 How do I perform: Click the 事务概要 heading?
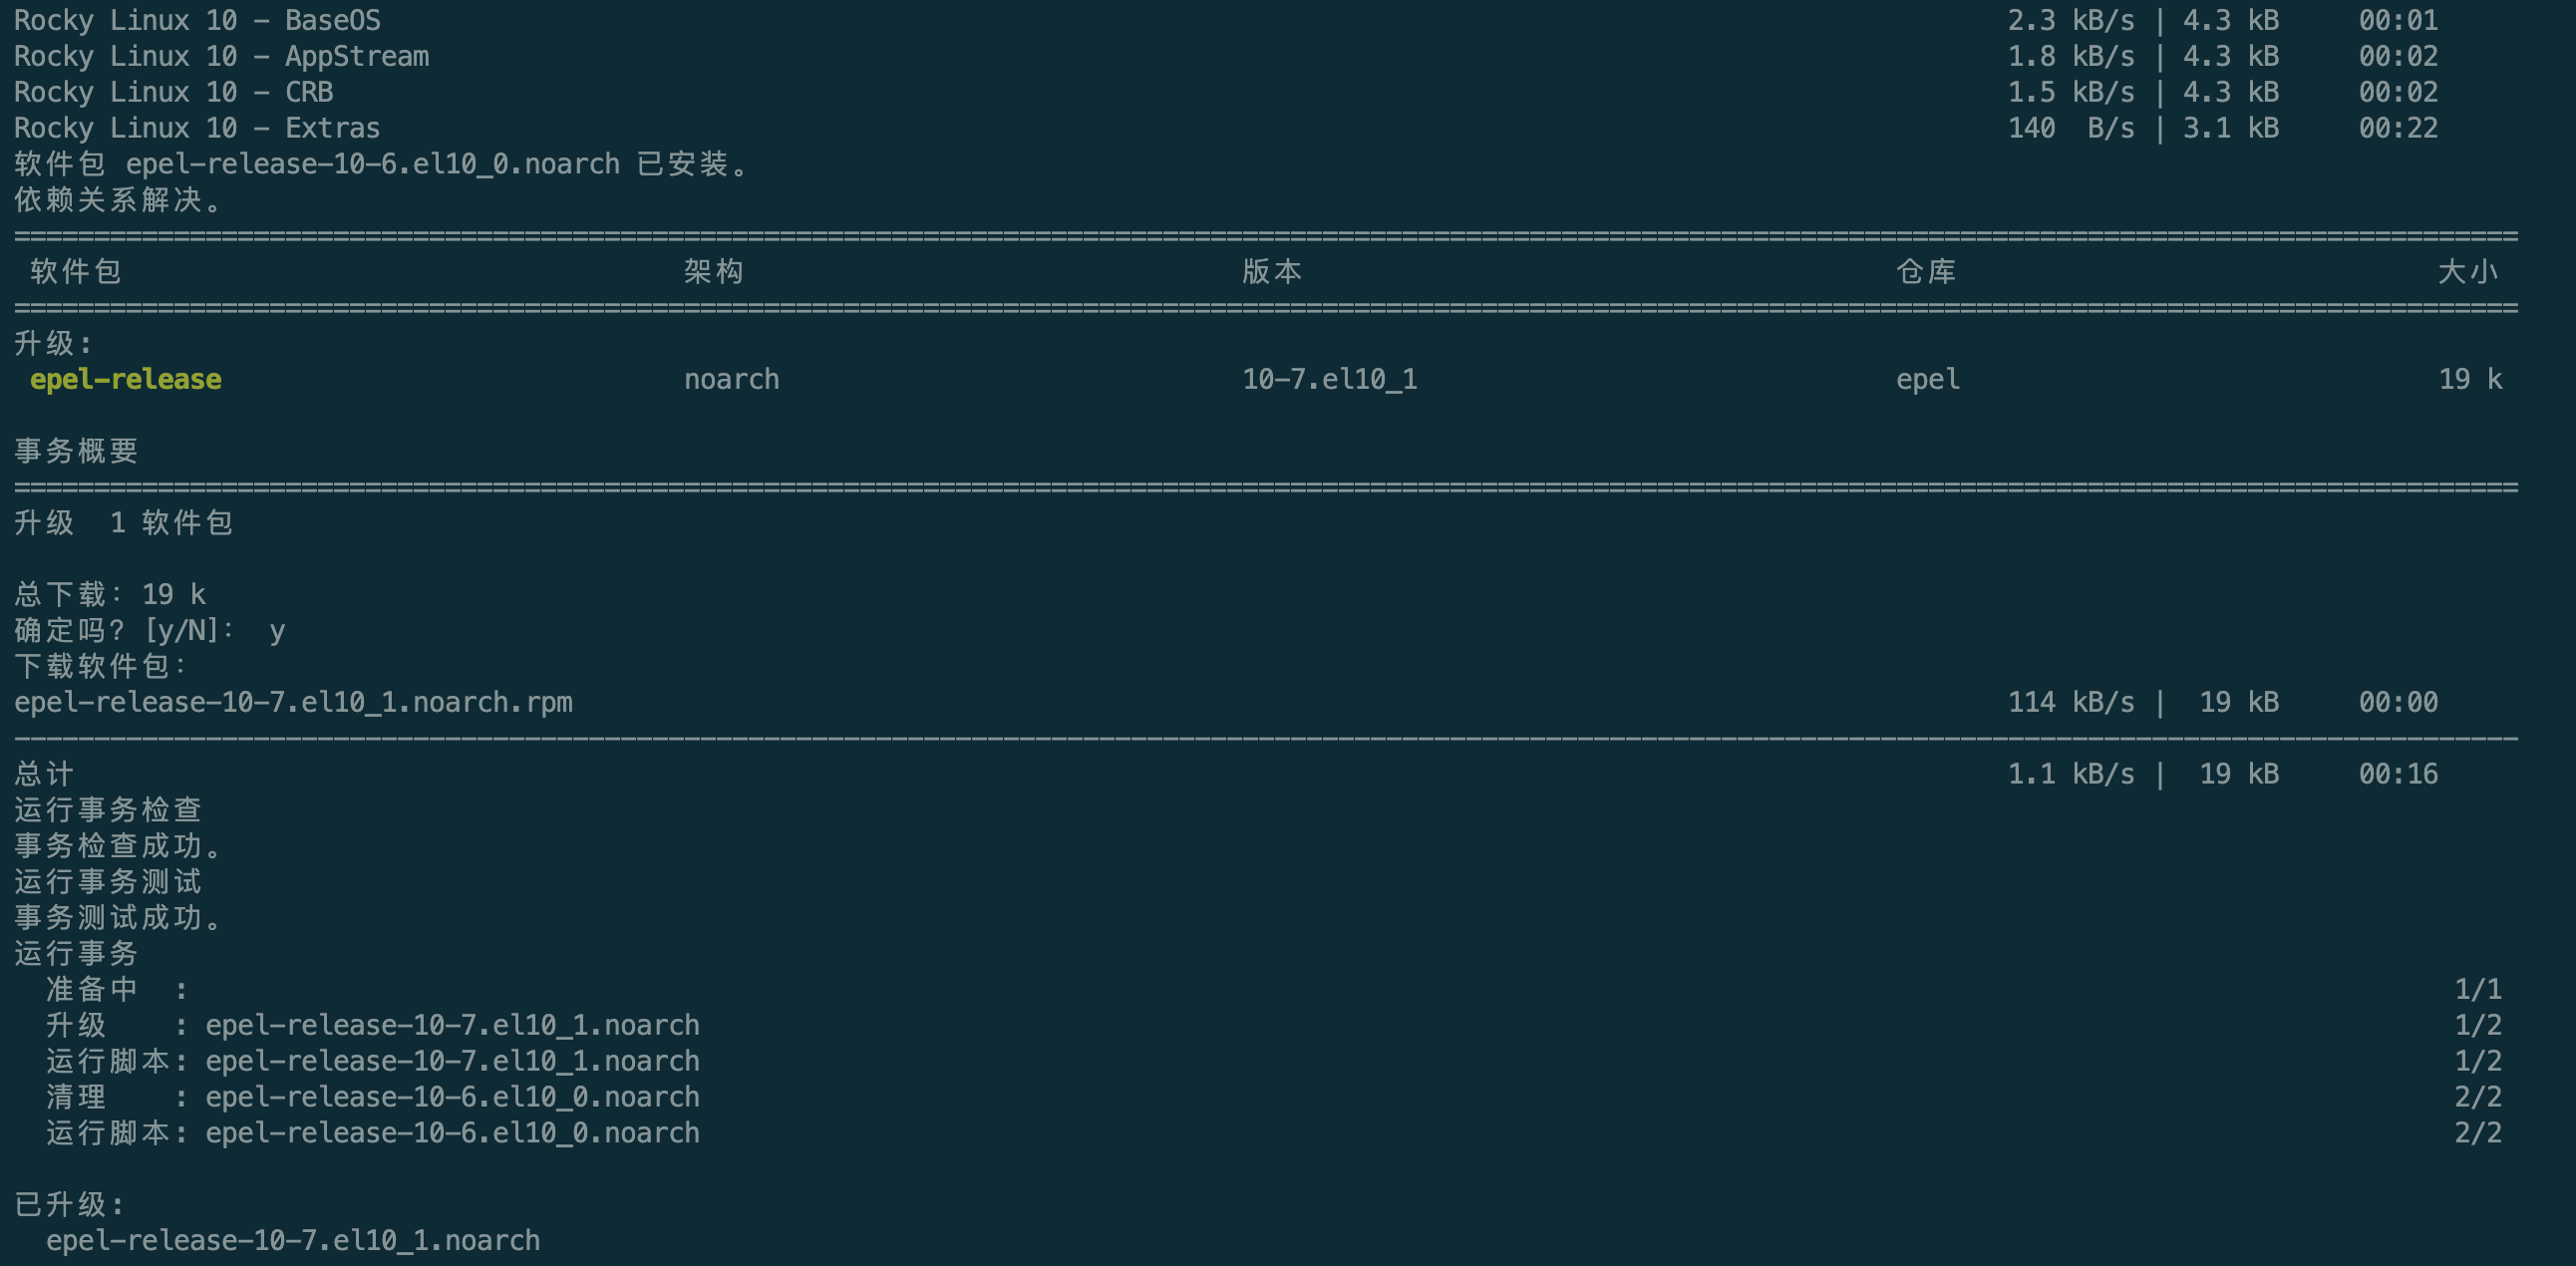pyautogui.click(x=77, y=451)
